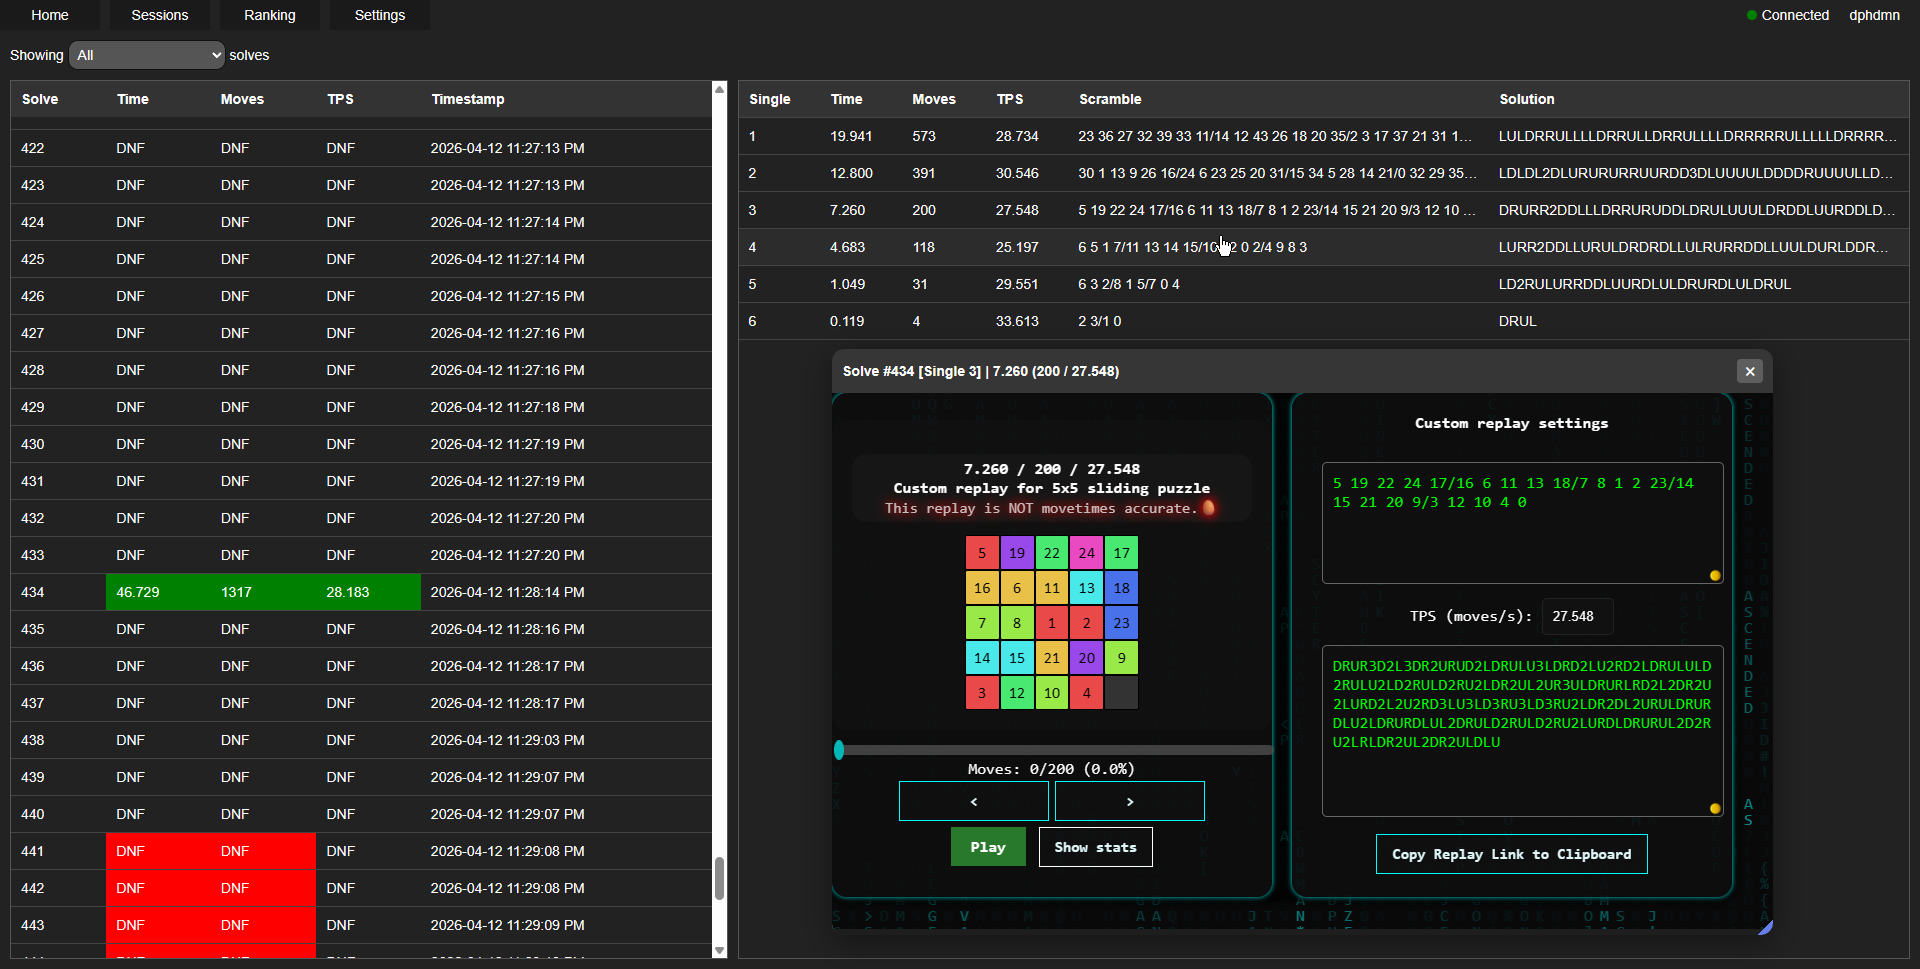Image resolution: width=1920 pixels, height=969 pixels.
Task: Close the Solve #434 replay dialog
Action: click(x=1749, y=371)
